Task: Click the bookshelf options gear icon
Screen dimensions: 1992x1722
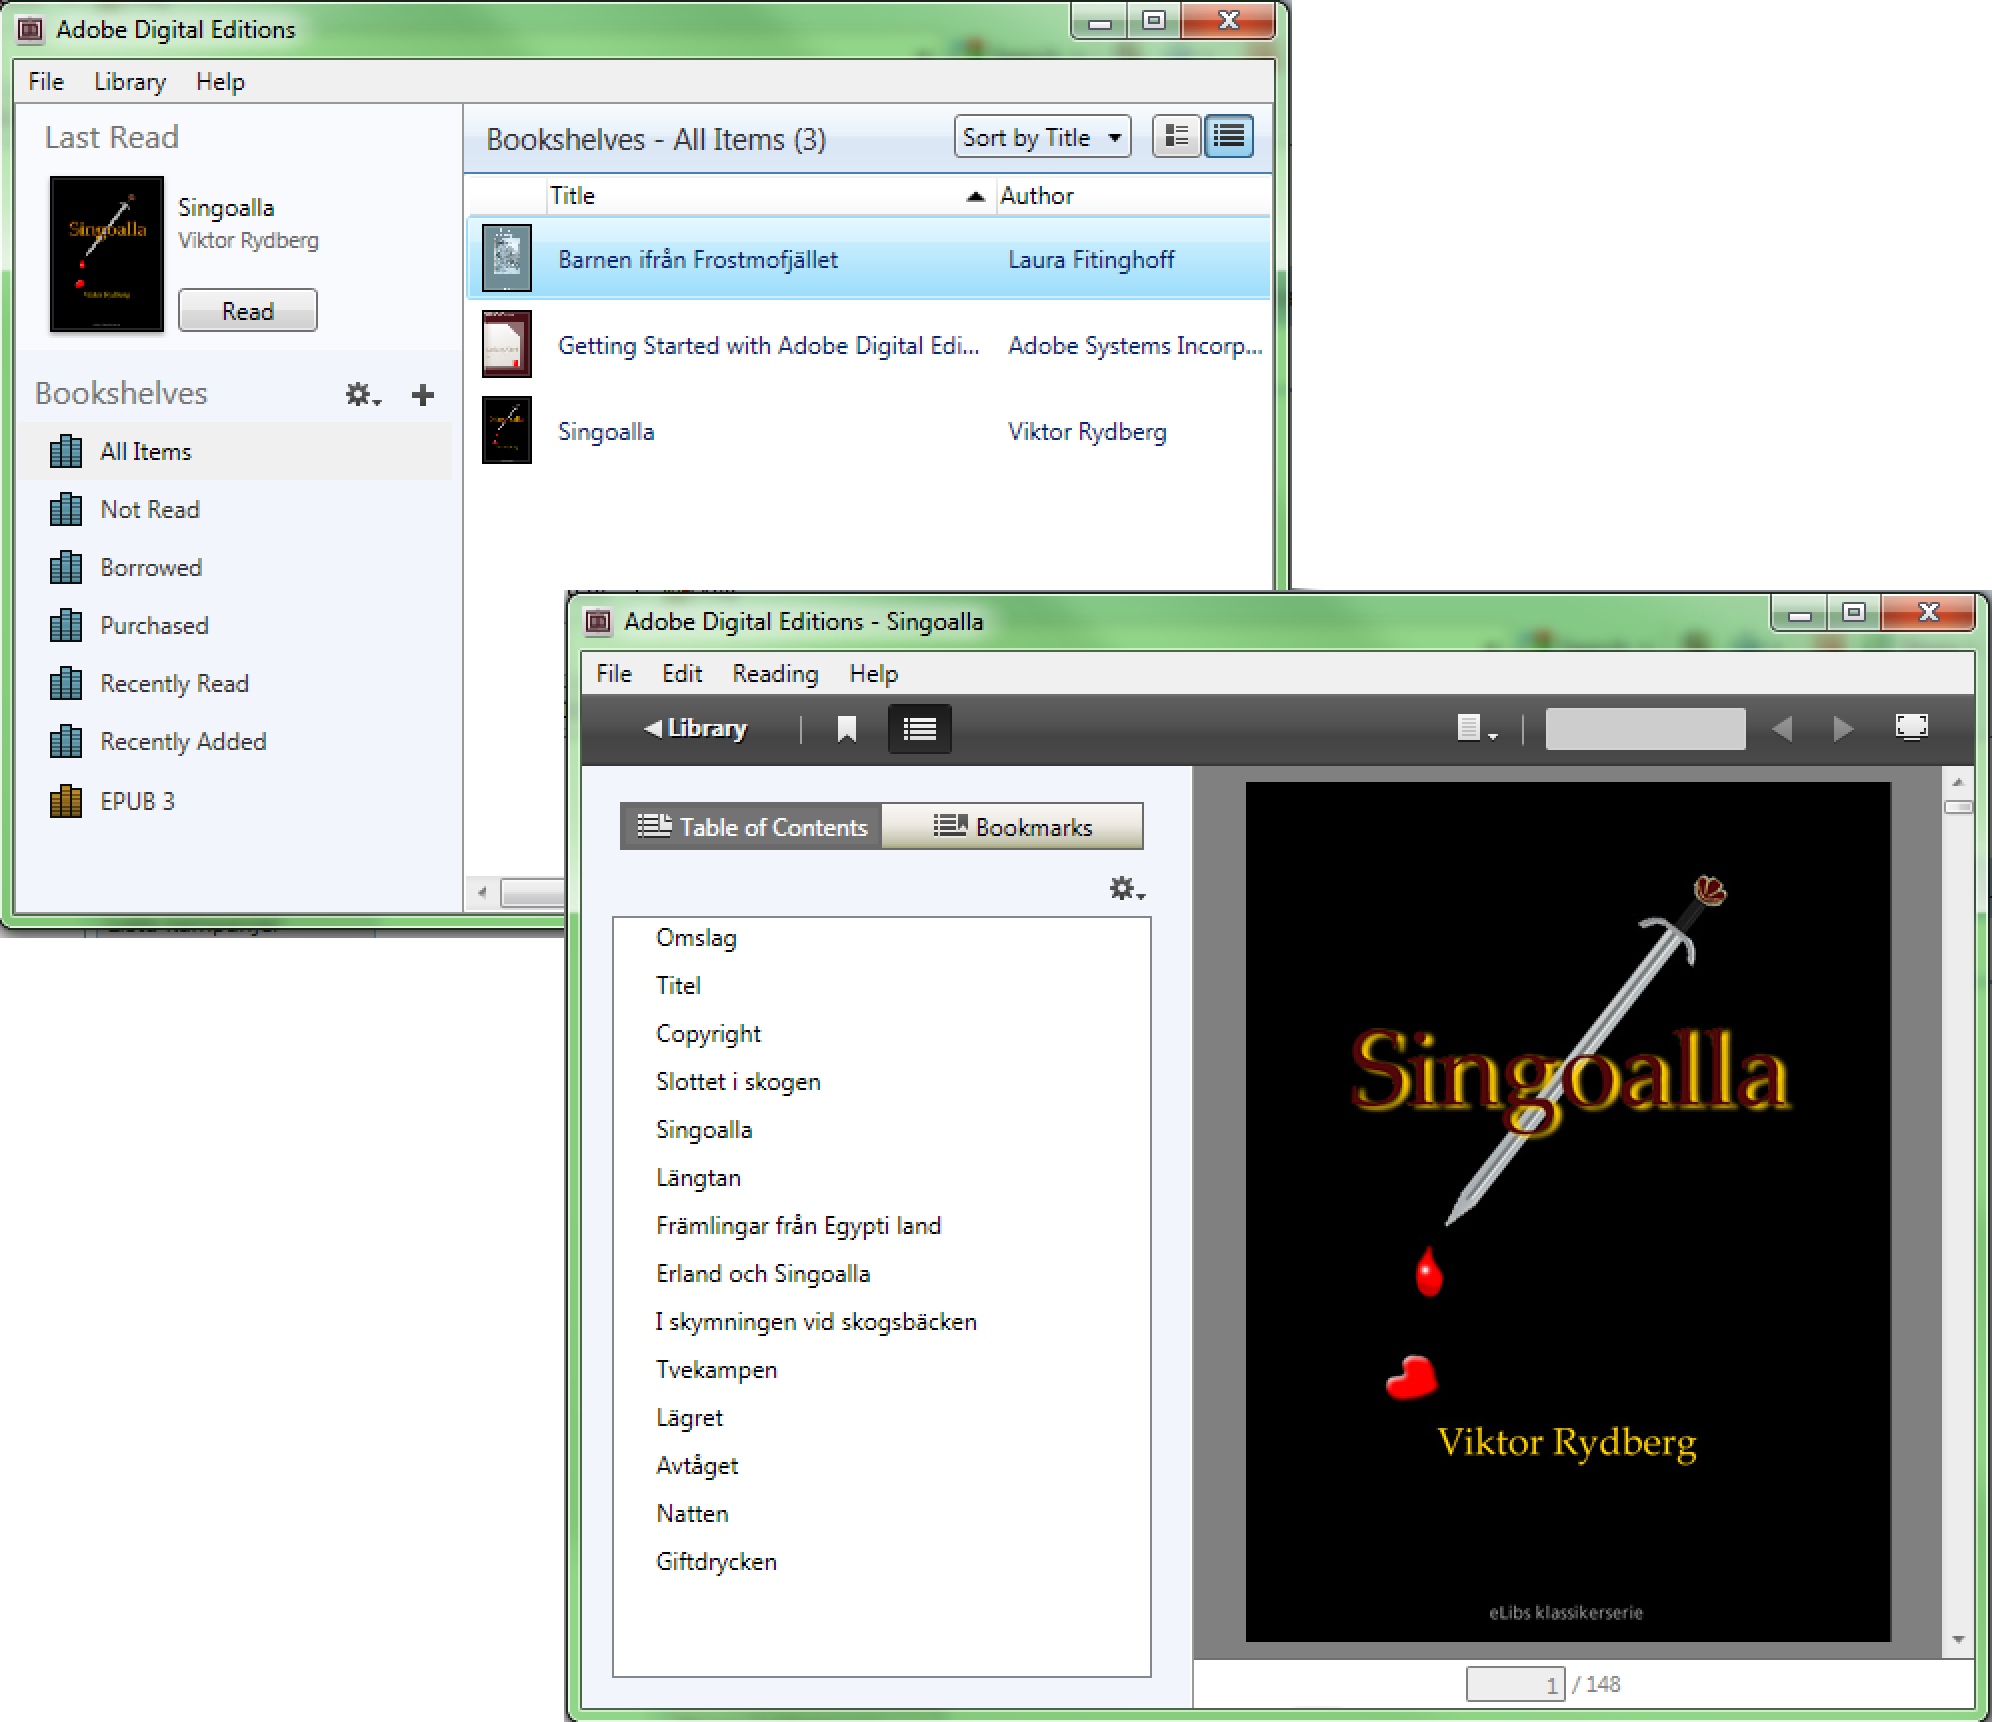Action: point(363,395)
